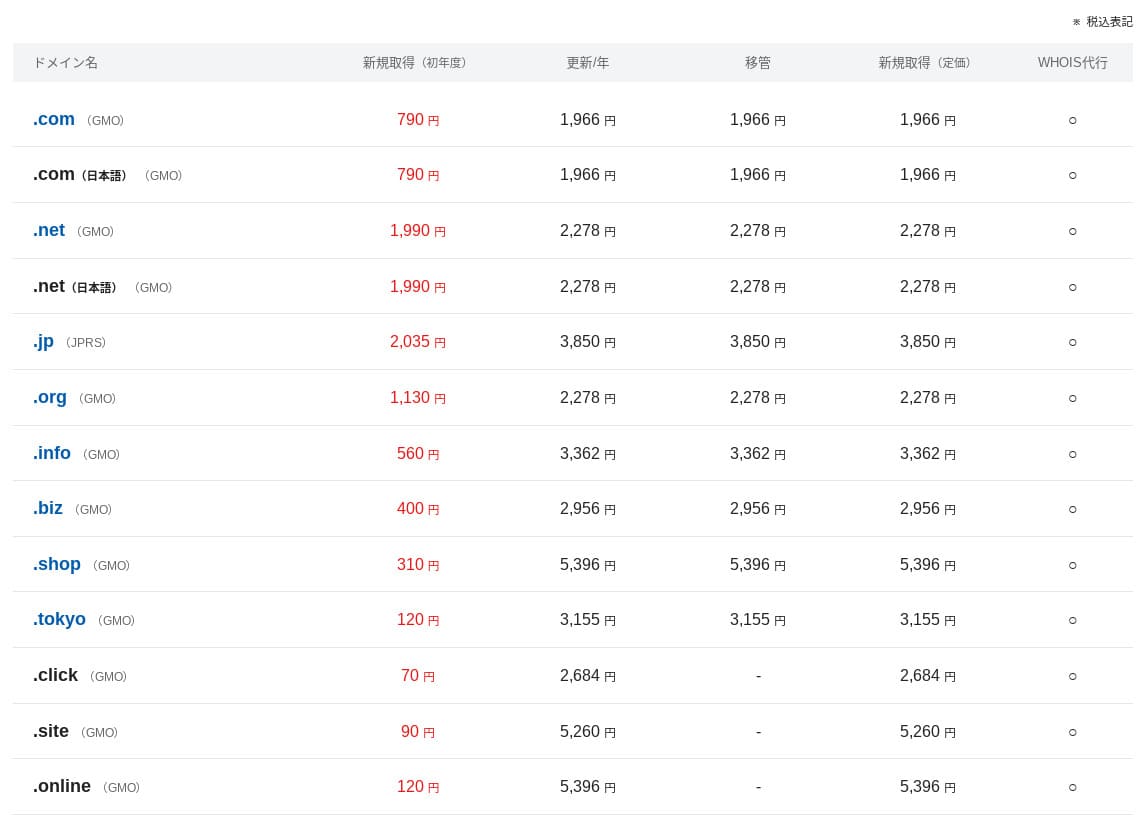Click the 移管 column header

(757, 63)
